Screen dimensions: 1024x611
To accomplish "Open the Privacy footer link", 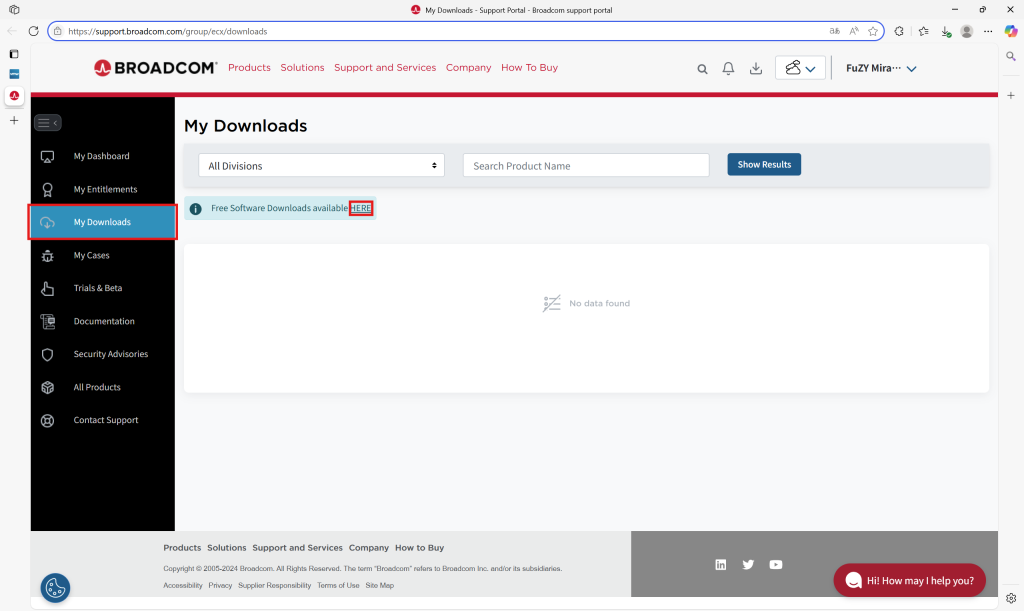I will (220, 586).
